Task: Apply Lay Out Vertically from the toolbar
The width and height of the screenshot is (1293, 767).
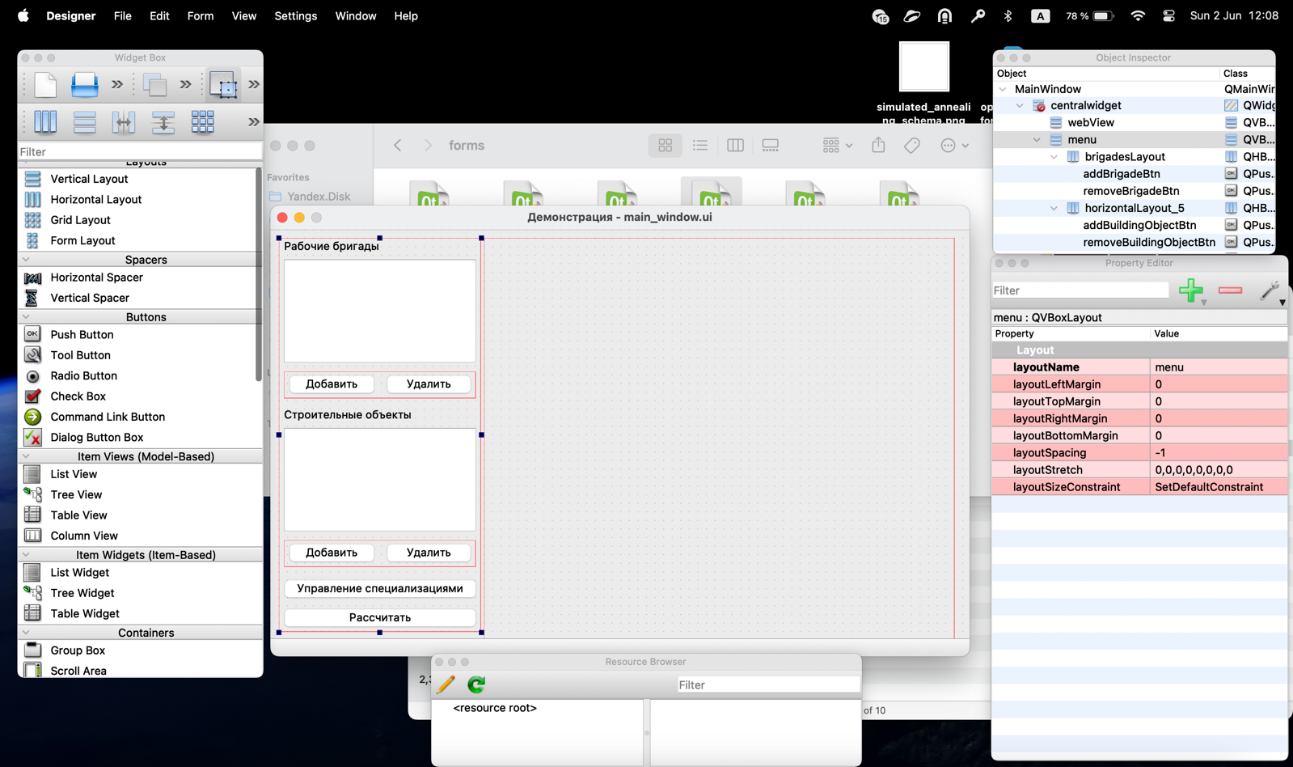Action: pos(84,122)
